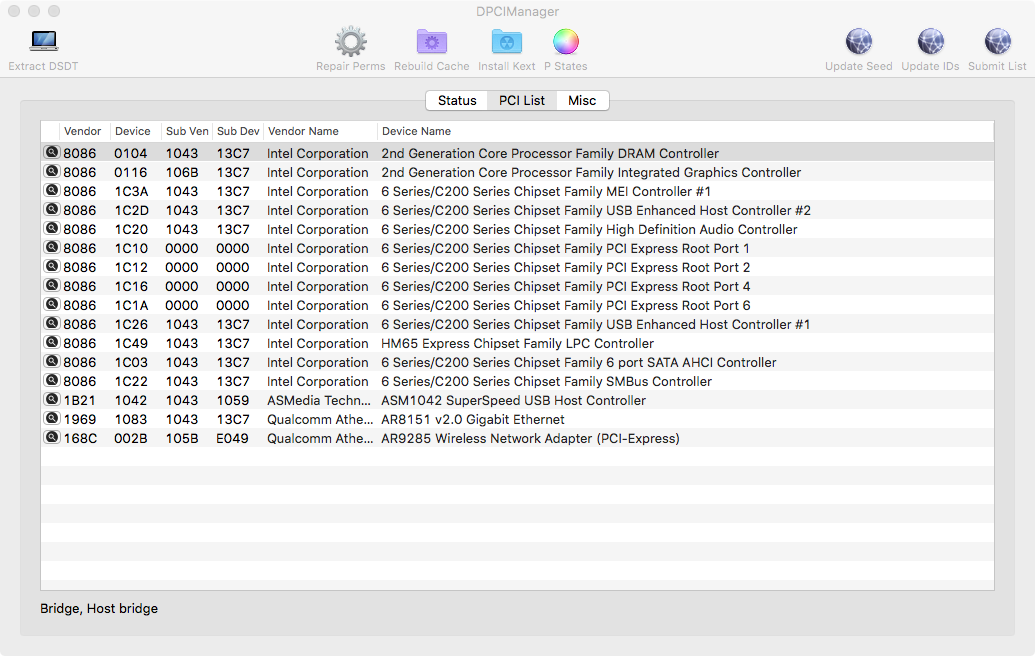Click the Sub Dev column header
Image resolution: width=1035 pixels, height=656 pixels.
(x=238, y=131)
